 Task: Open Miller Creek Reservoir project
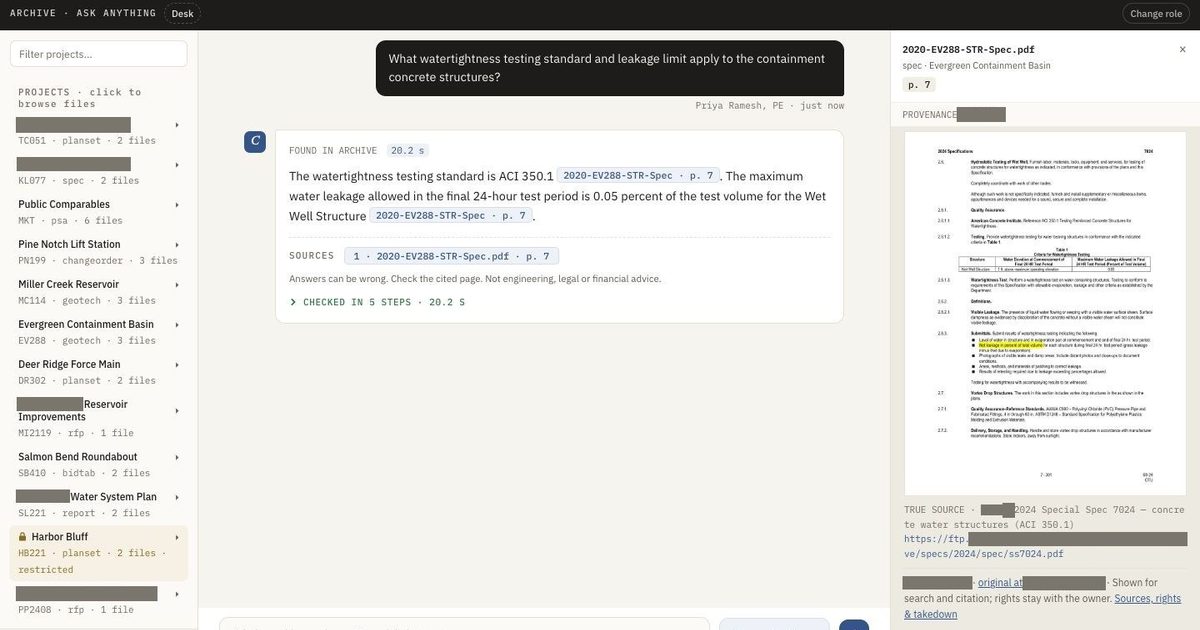pos(68,284)
